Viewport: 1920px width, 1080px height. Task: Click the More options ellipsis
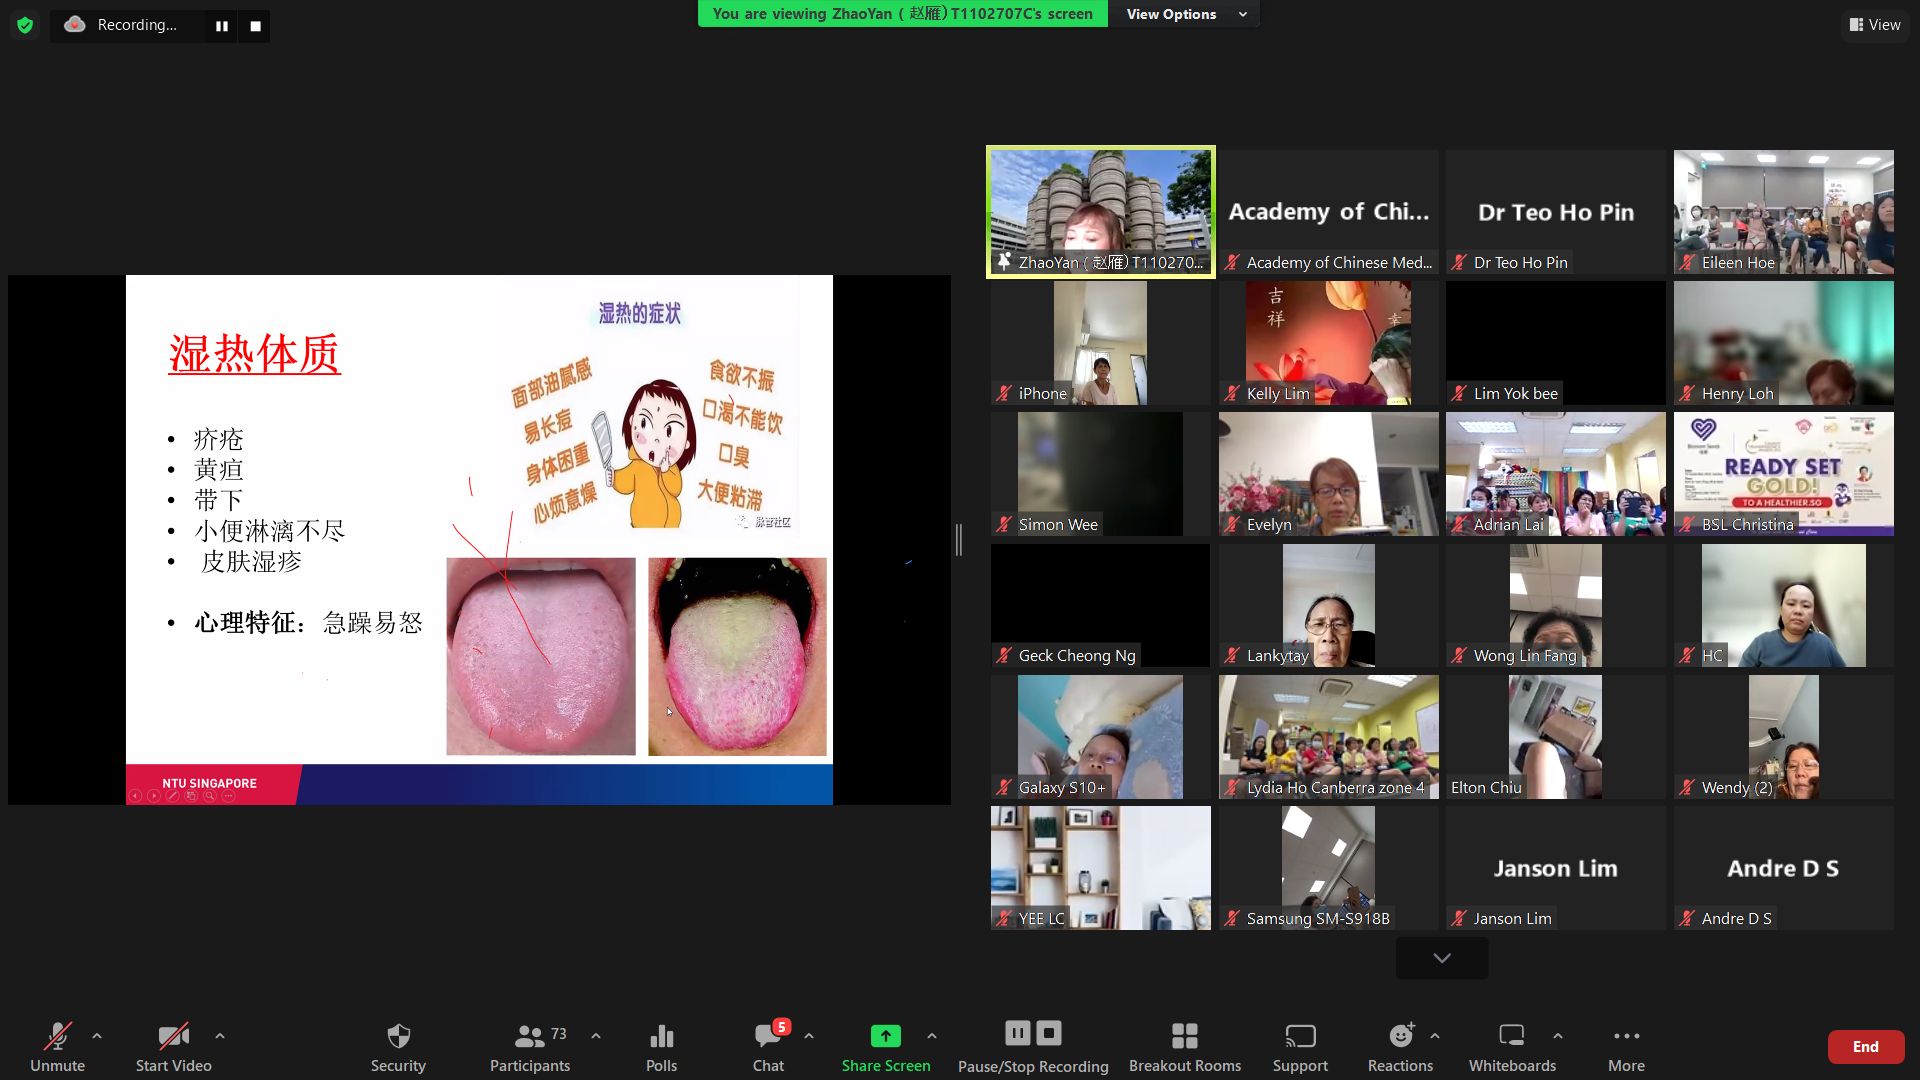[1626, 1037]
